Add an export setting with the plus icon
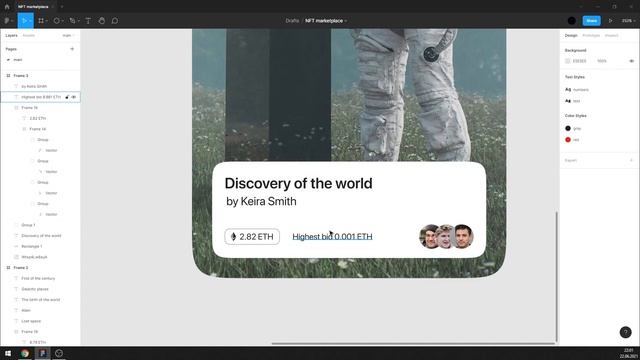This screenshot has width=640, height=360. pyautogui.click(x=631, y=160)
